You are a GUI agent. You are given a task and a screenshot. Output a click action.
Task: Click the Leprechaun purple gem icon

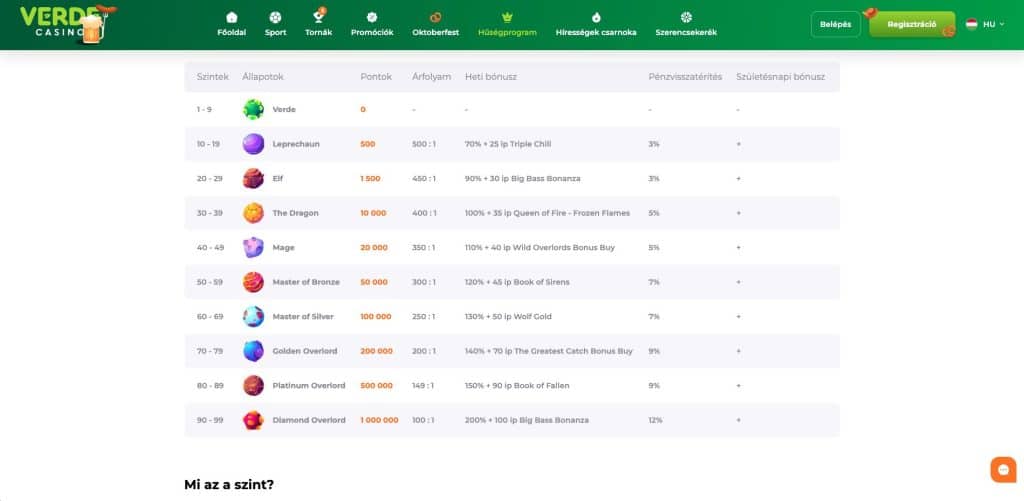253,144
